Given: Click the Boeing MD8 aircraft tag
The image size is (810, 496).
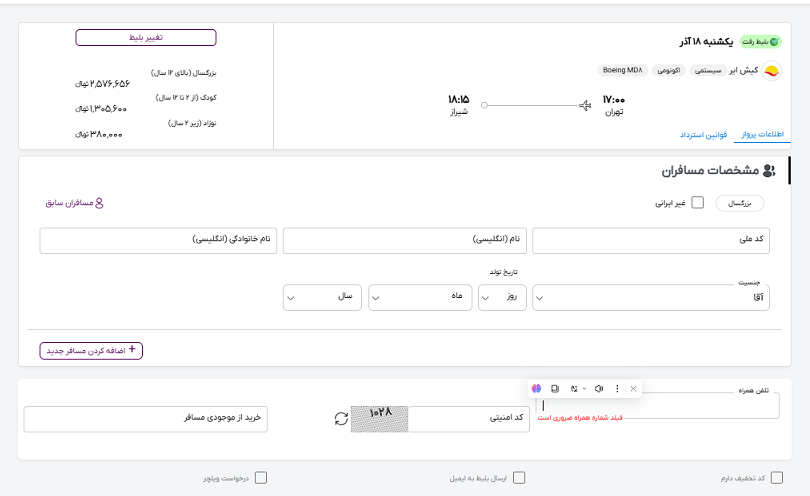Looking at the screenshot, I should (x=622, y=70).
